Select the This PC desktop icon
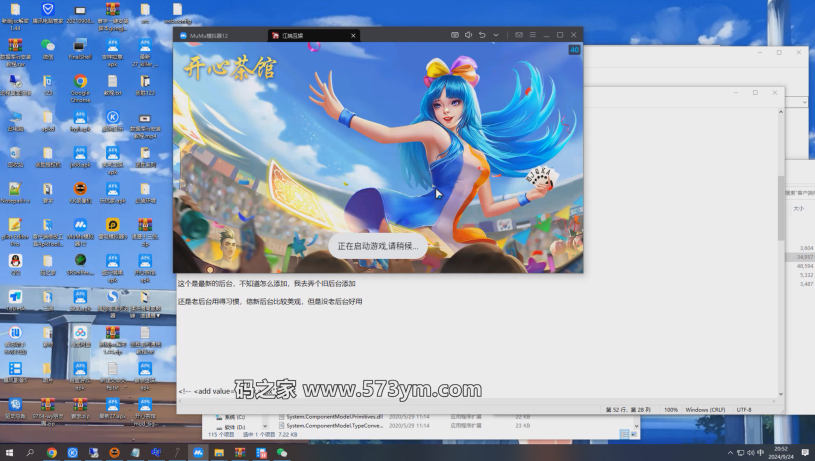The image size is (815, 461). point(15,121)
